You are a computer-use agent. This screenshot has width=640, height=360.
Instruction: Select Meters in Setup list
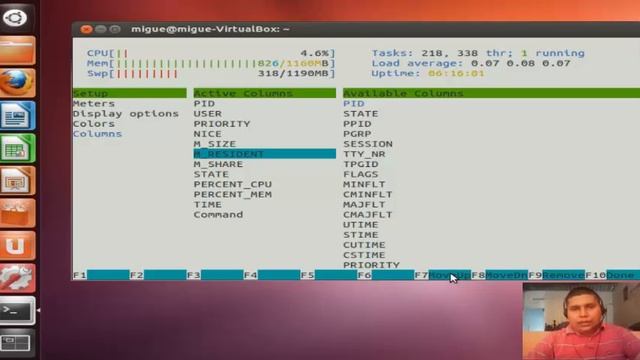click(94, 104)
